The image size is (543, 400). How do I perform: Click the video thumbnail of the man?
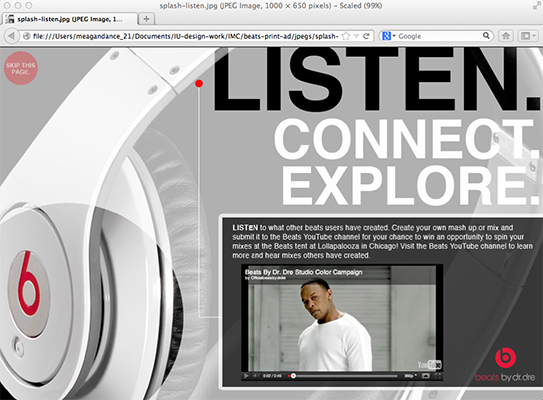tap(342, 319)
